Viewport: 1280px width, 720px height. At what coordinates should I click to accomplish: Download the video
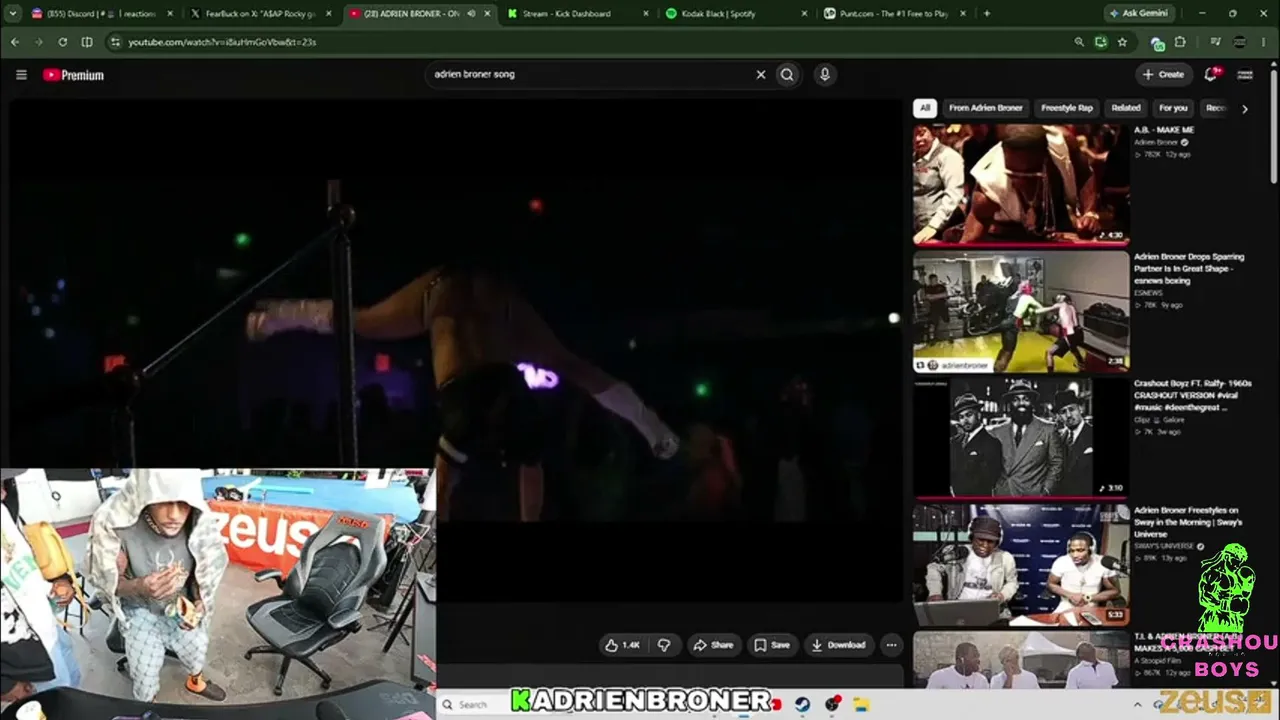click(839, 645)
